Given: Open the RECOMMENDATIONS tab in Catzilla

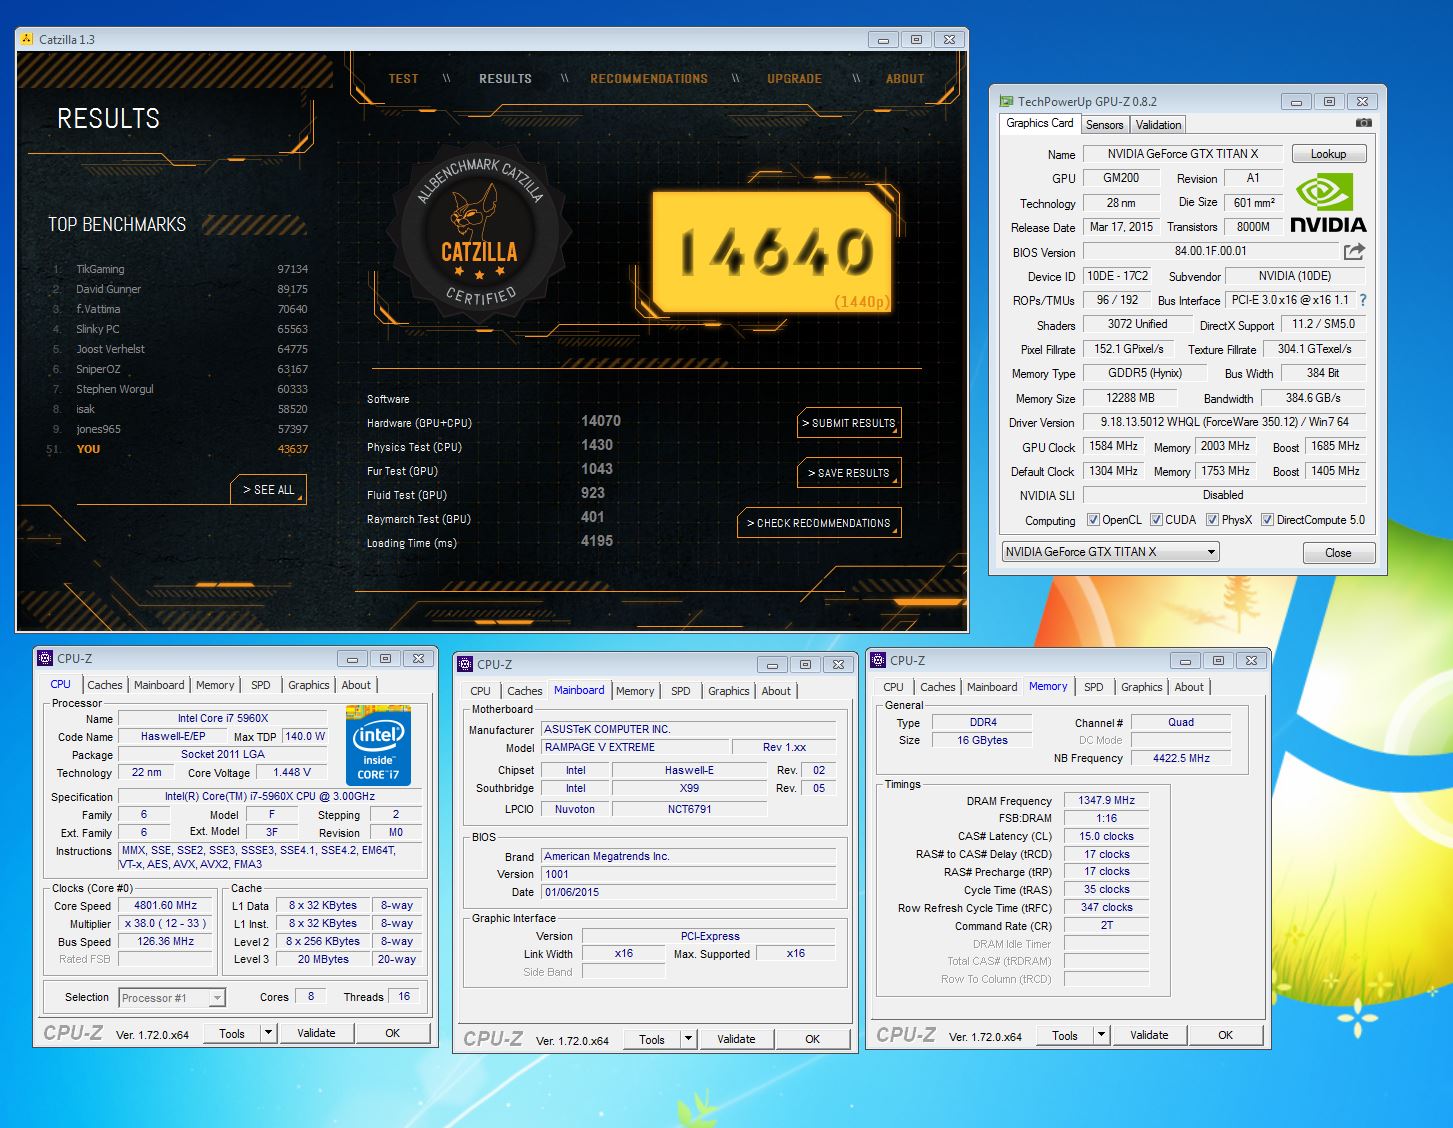Looking at the screenshot, I should click(649, 78).
